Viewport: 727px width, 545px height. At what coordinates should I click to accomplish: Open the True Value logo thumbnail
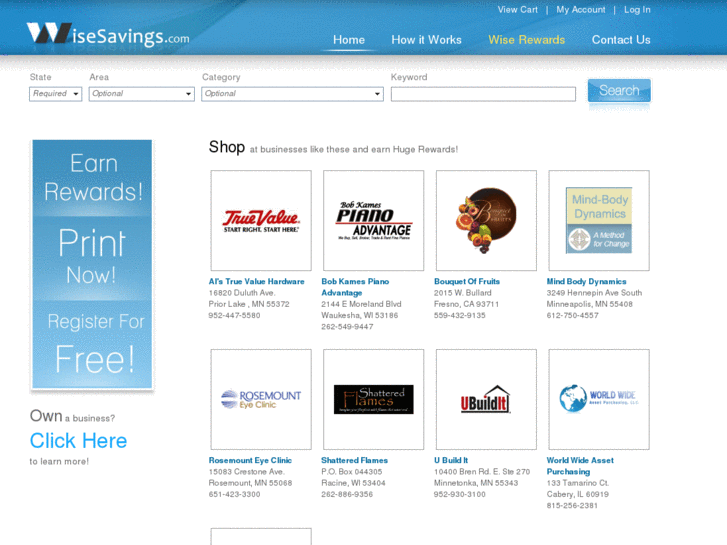click(x=261, y=220)
